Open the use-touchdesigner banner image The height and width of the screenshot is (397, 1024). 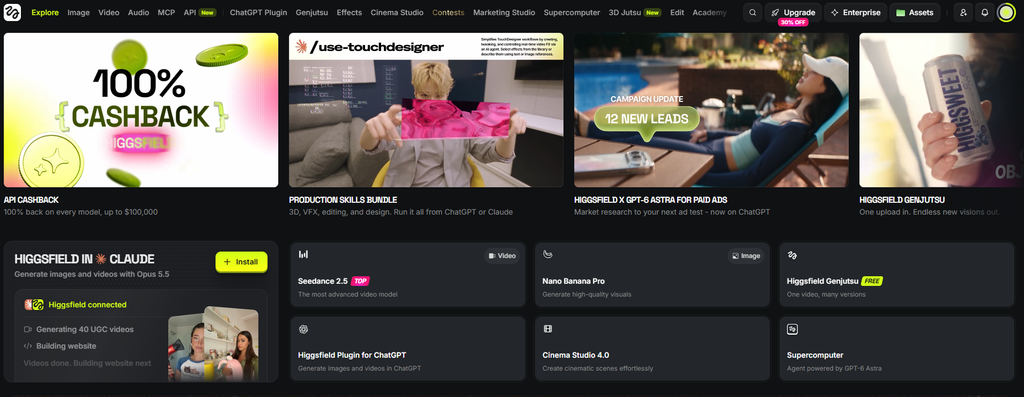(426, 110)
